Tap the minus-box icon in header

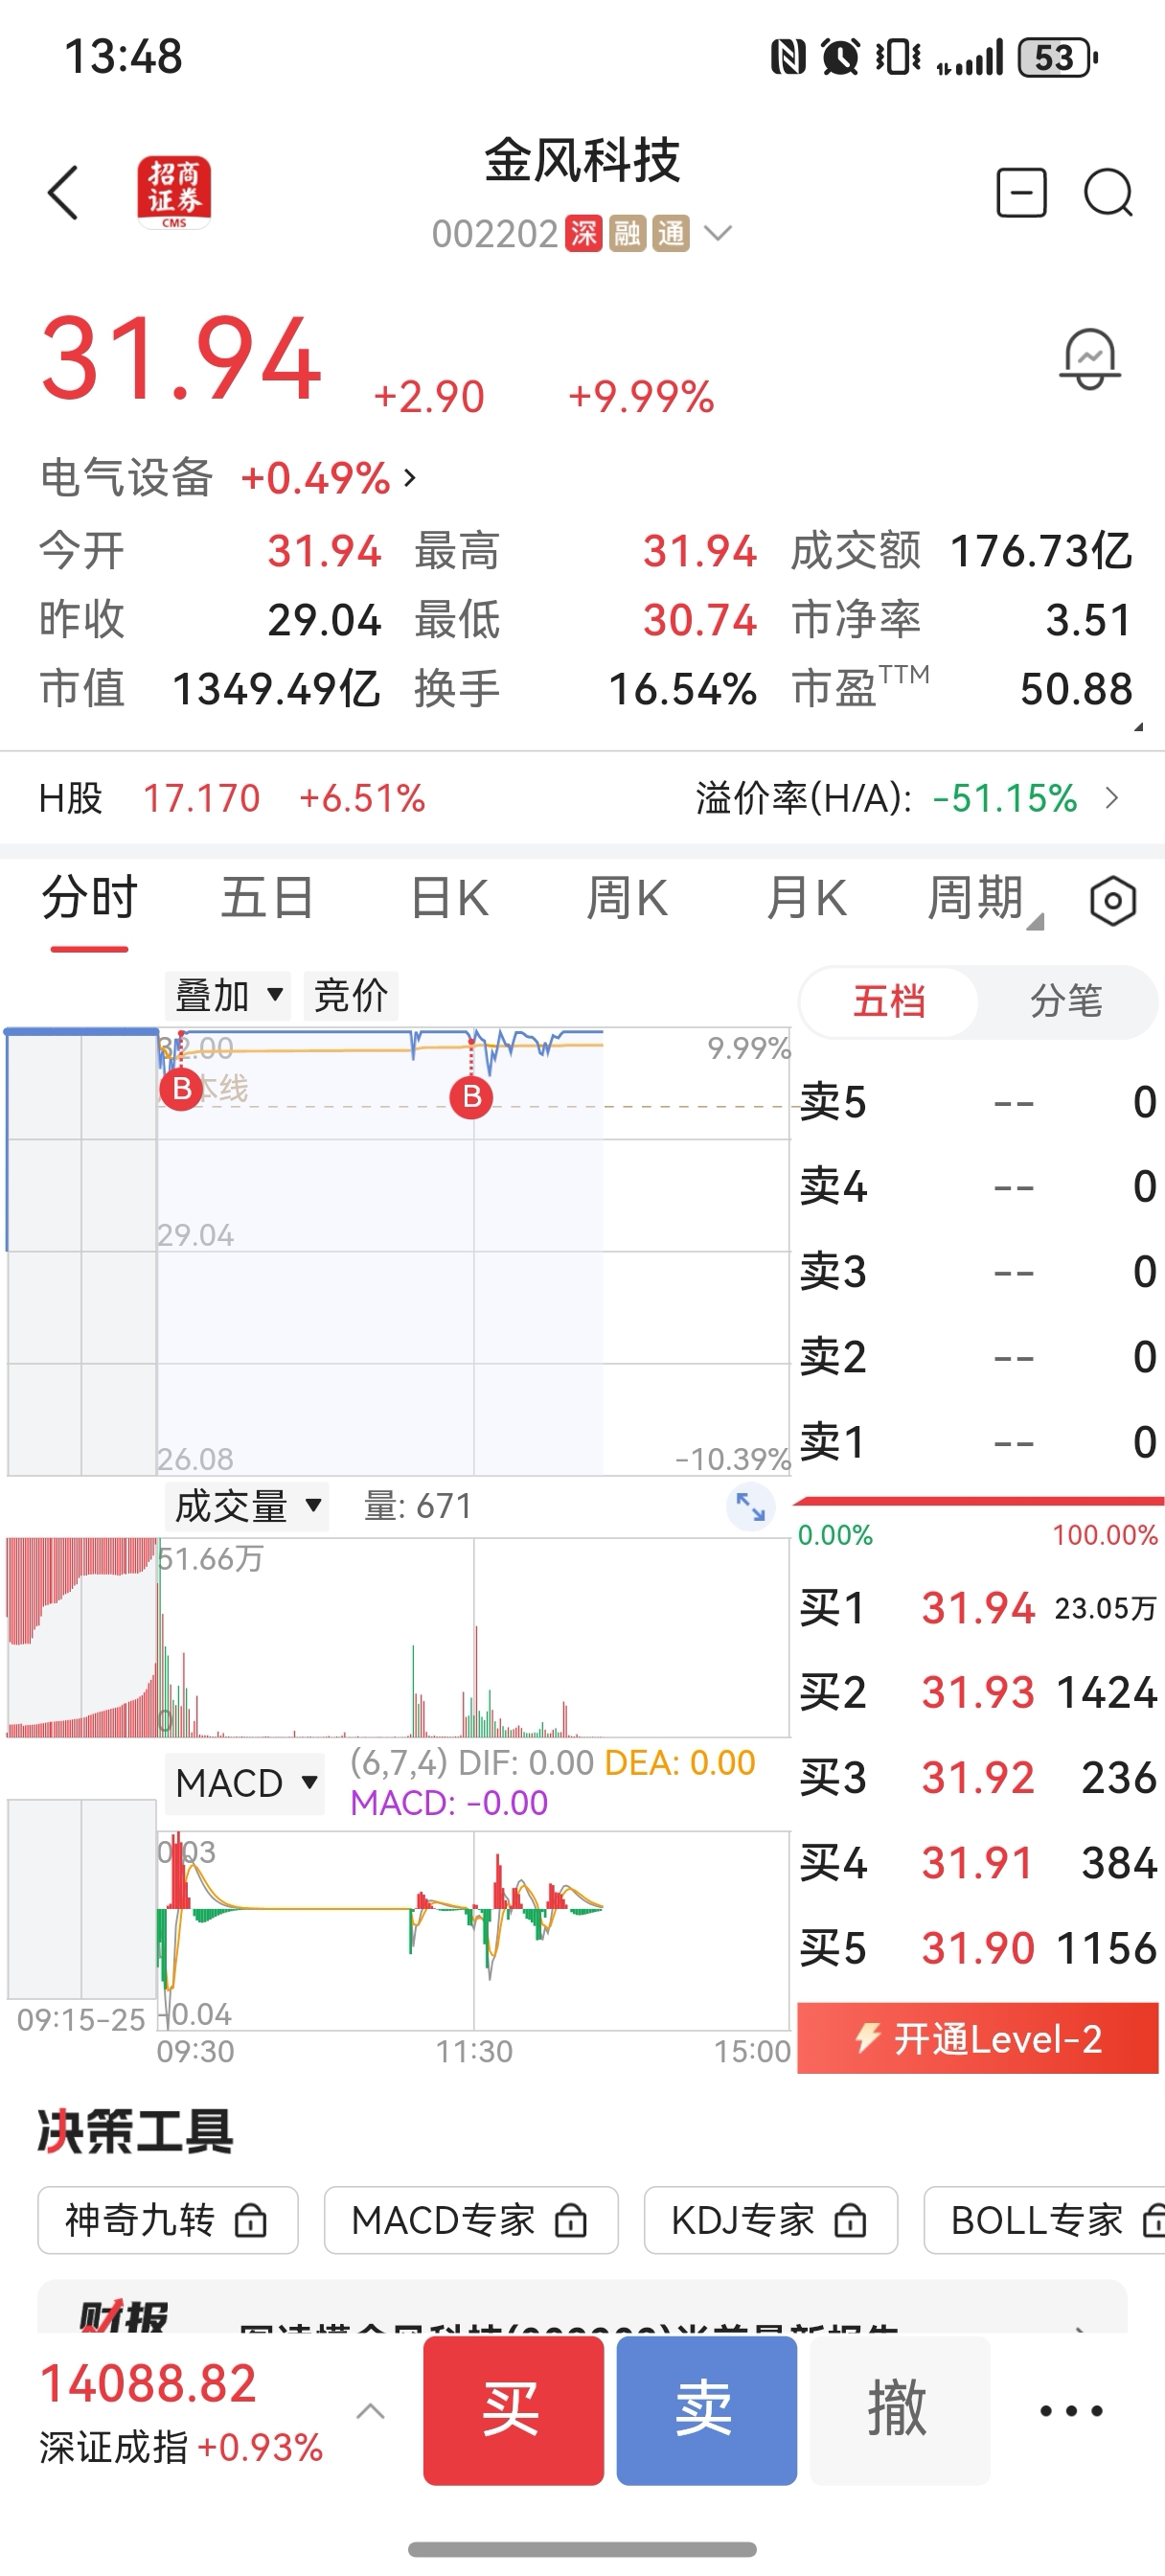pyautogui.click(x=1021, y=192)
